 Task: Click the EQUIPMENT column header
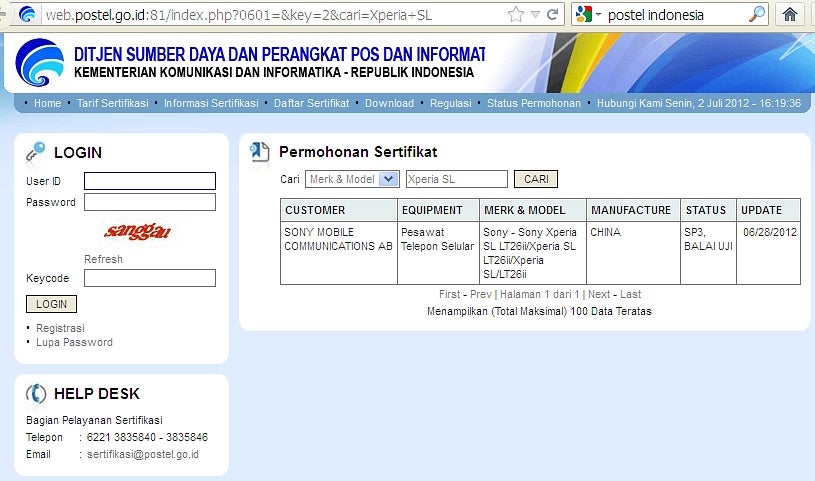tap(438, 210)
